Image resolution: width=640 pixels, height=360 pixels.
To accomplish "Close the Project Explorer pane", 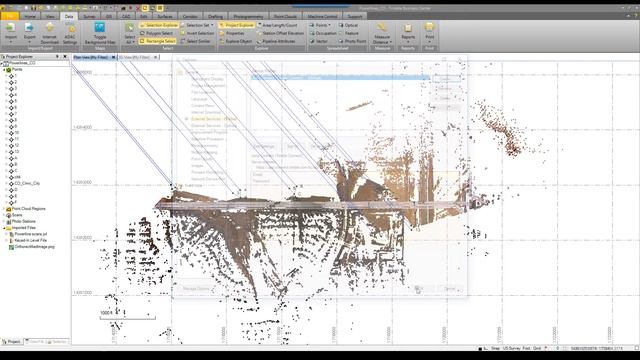I will [65, 57].
